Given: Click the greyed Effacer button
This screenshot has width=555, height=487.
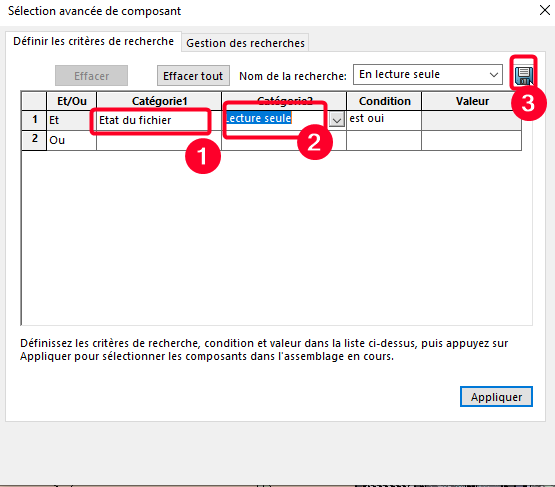Looking at the screenshot, I should coord(91,76).
